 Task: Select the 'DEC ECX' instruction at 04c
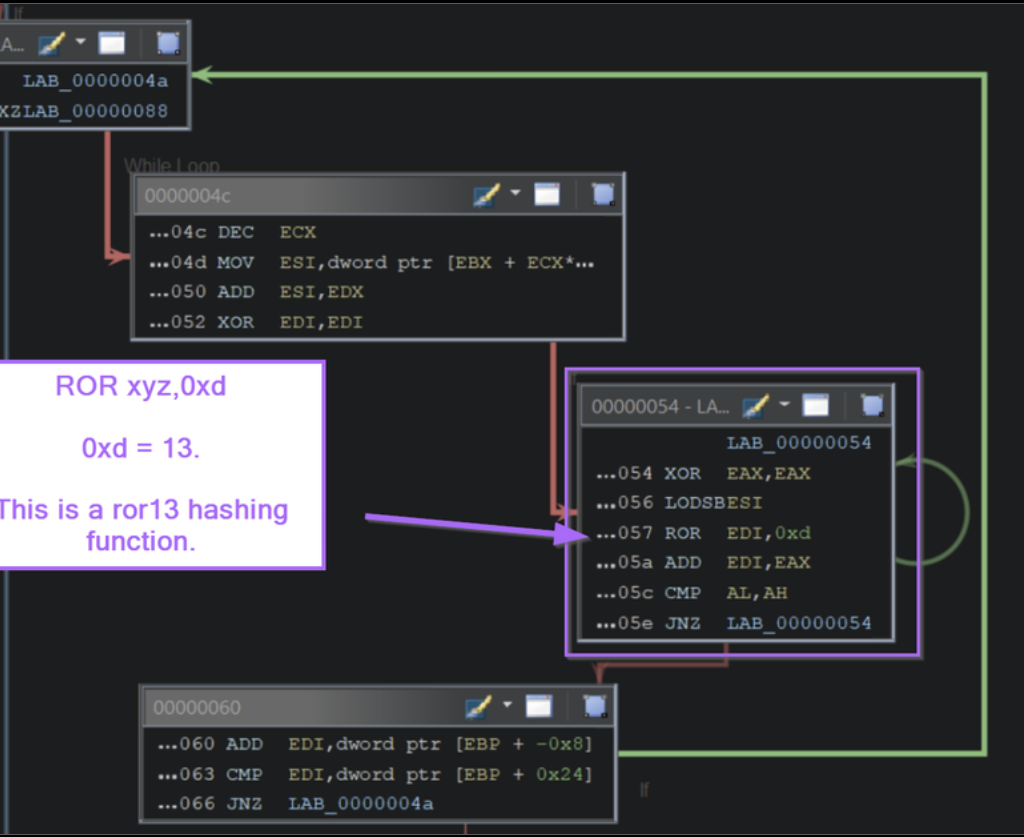pyautogui.click(x=233, y=232)
